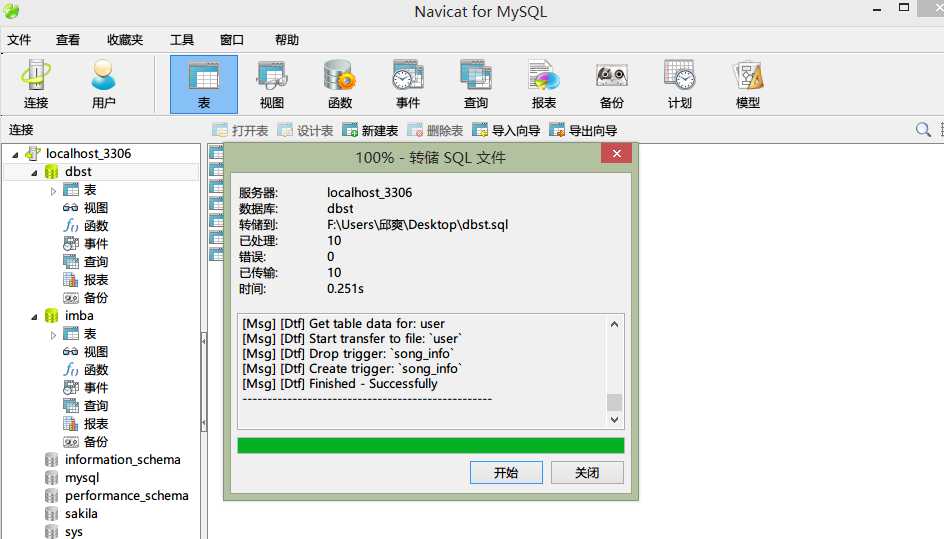944x539 pixels.
Task: Select 函数 under imba
Action: 96,370
